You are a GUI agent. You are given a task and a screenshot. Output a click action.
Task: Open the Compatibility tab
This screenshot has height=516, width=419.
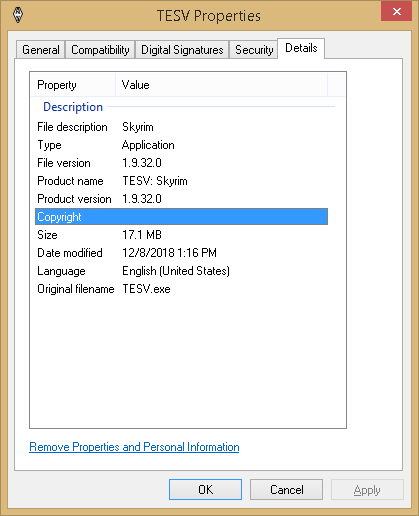coord(100,50)
